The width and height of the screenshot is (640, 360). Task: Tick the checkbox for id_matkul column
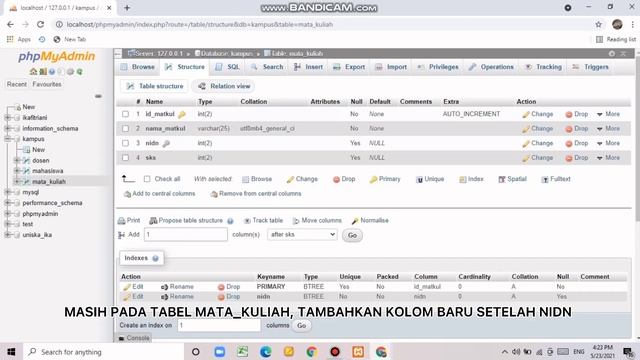coord(125,114)
